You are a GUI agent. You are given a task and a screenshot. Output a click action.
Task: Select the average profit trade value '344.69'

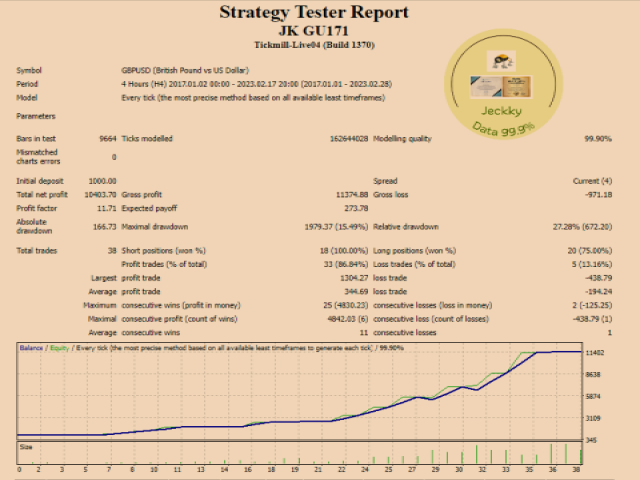point(356,291)
